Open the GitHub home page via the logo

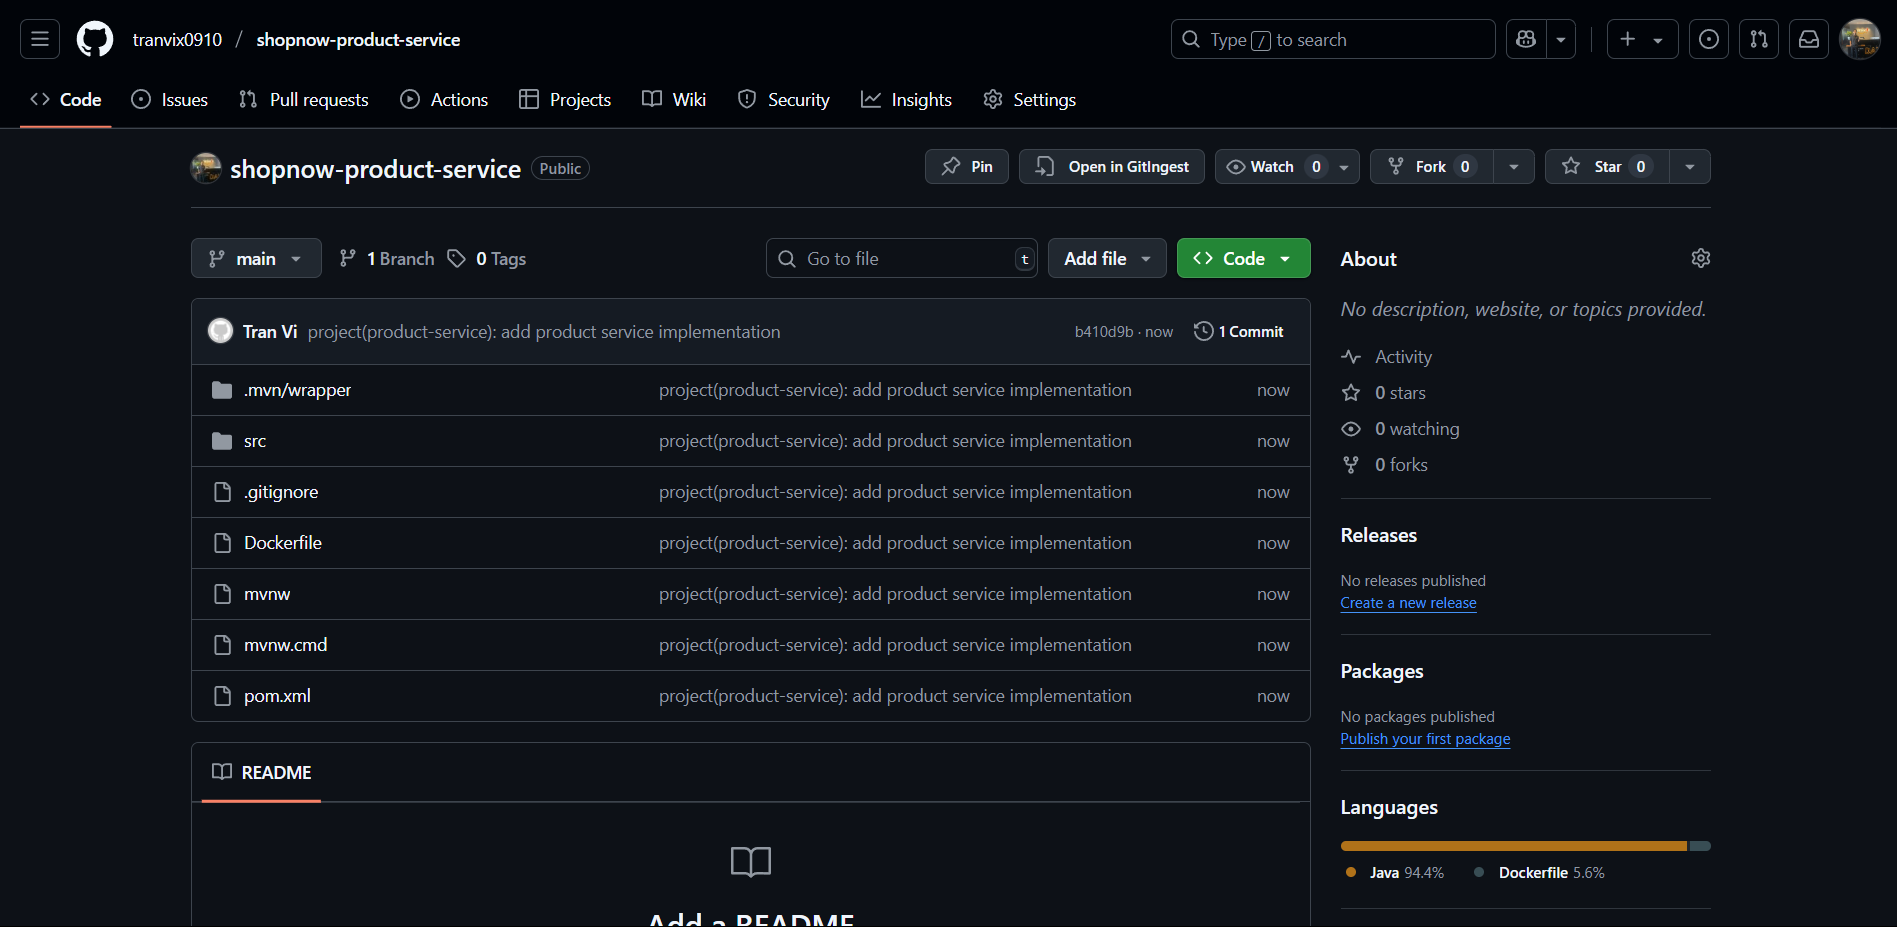(x=94, y=38)
